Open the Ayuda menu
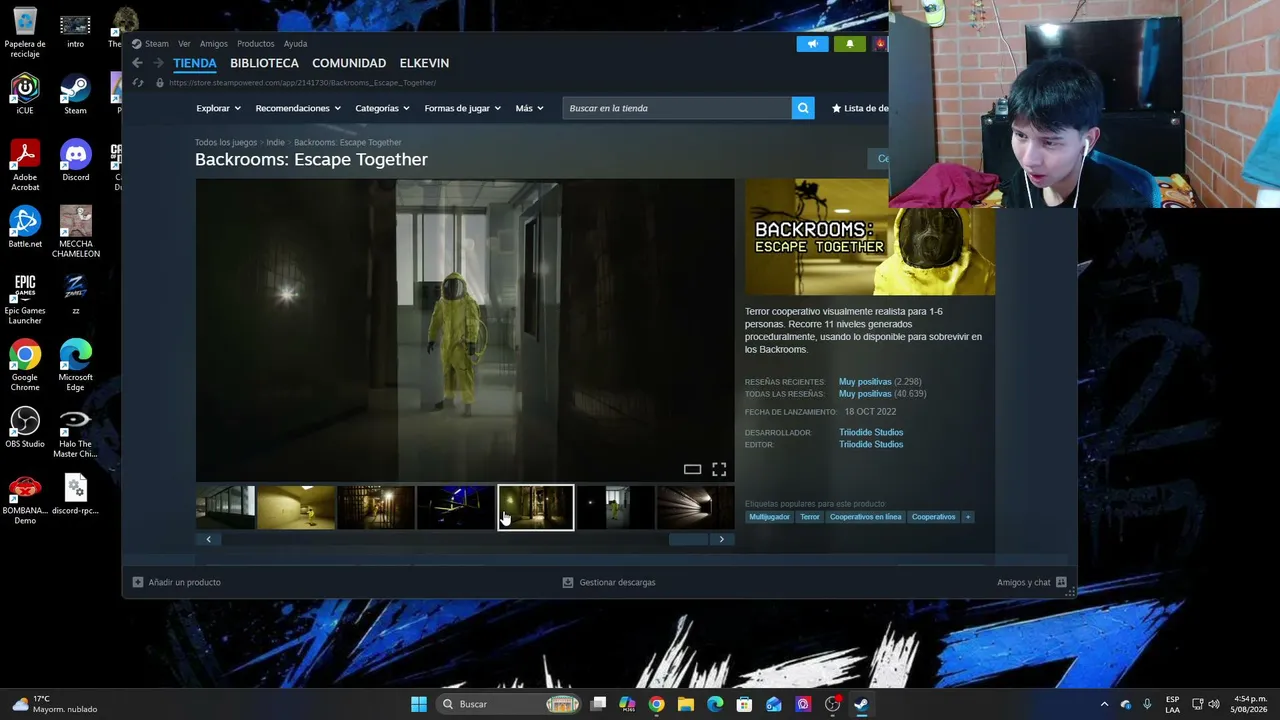Viewport: 1280px width, 720px height. click(x=295, y=44)
